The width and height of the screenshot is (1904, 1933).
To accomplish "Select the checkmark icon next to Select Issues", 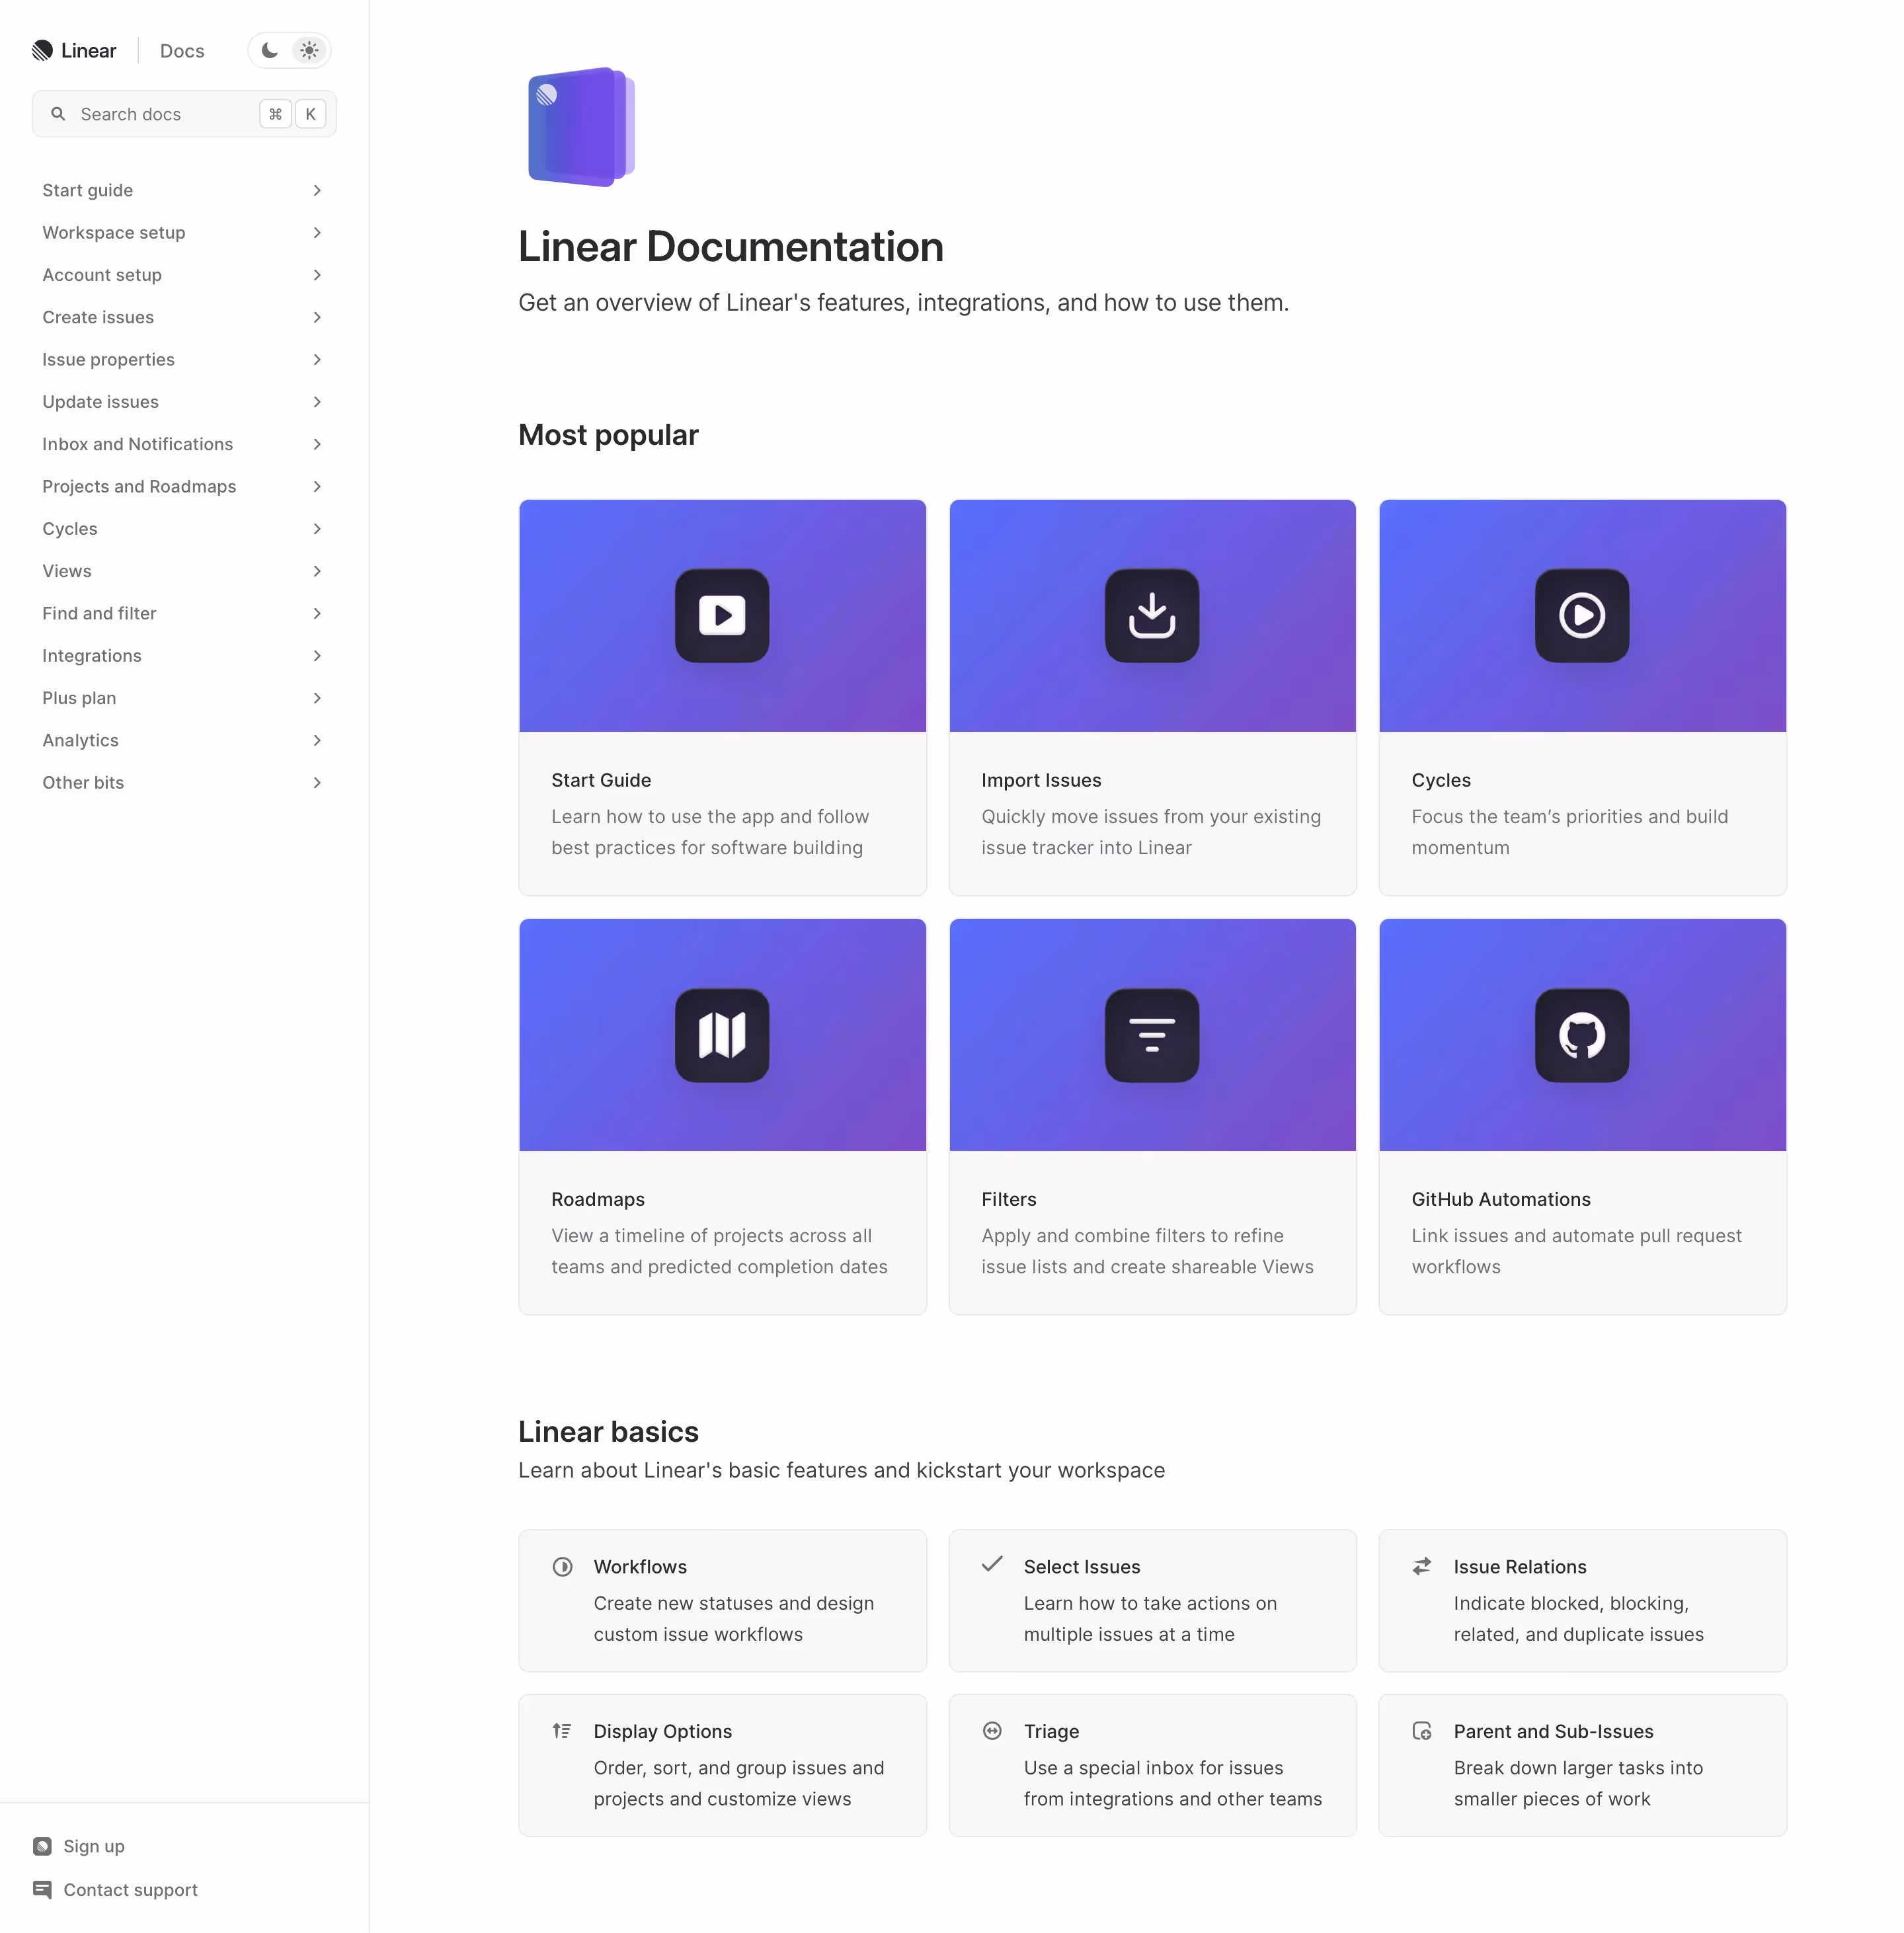I will pyautogui.click(x=992, y=1566).
